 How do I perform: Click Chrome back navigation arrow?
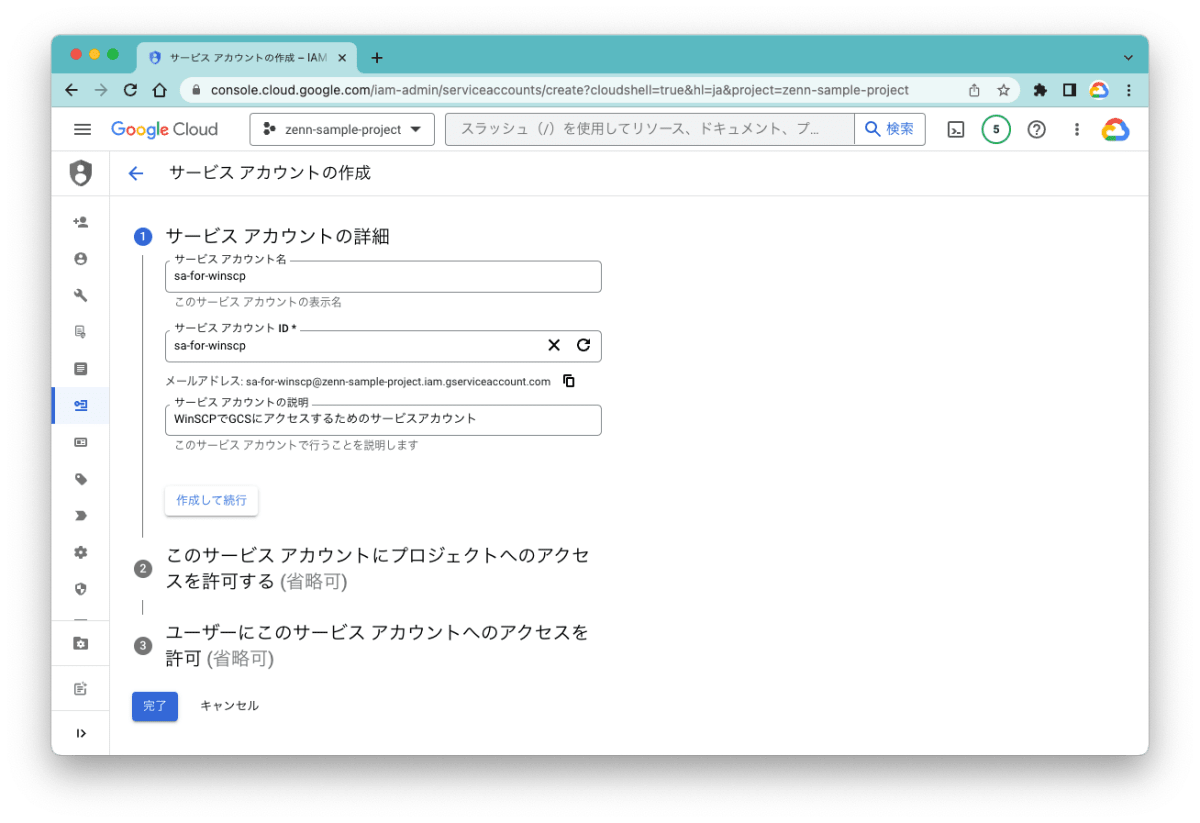pos(71,90)
